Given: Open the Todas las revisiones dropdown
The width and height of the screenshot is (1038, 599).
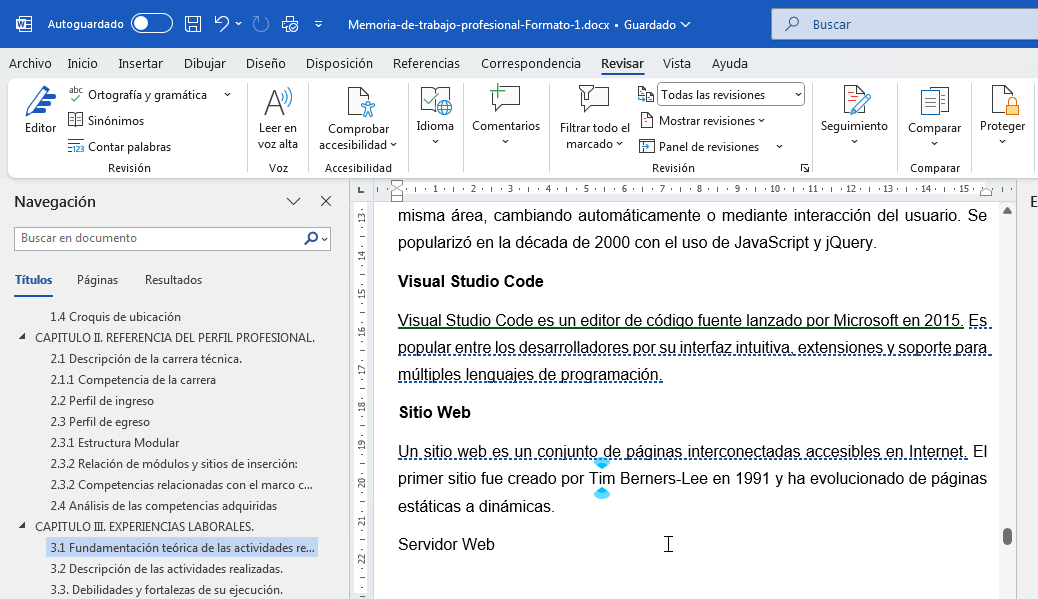Looking at the screenshot, I should [731, 95].
